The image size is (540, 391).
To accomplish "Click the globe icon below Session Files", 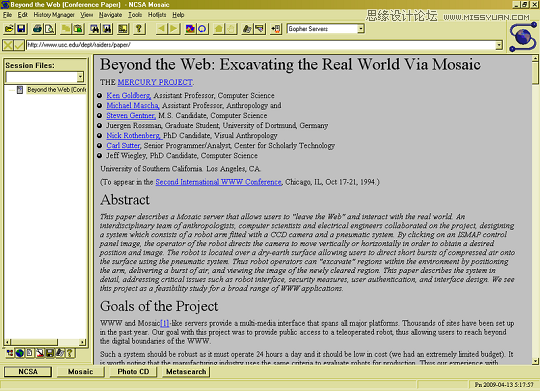I will (x=20, y=353).
